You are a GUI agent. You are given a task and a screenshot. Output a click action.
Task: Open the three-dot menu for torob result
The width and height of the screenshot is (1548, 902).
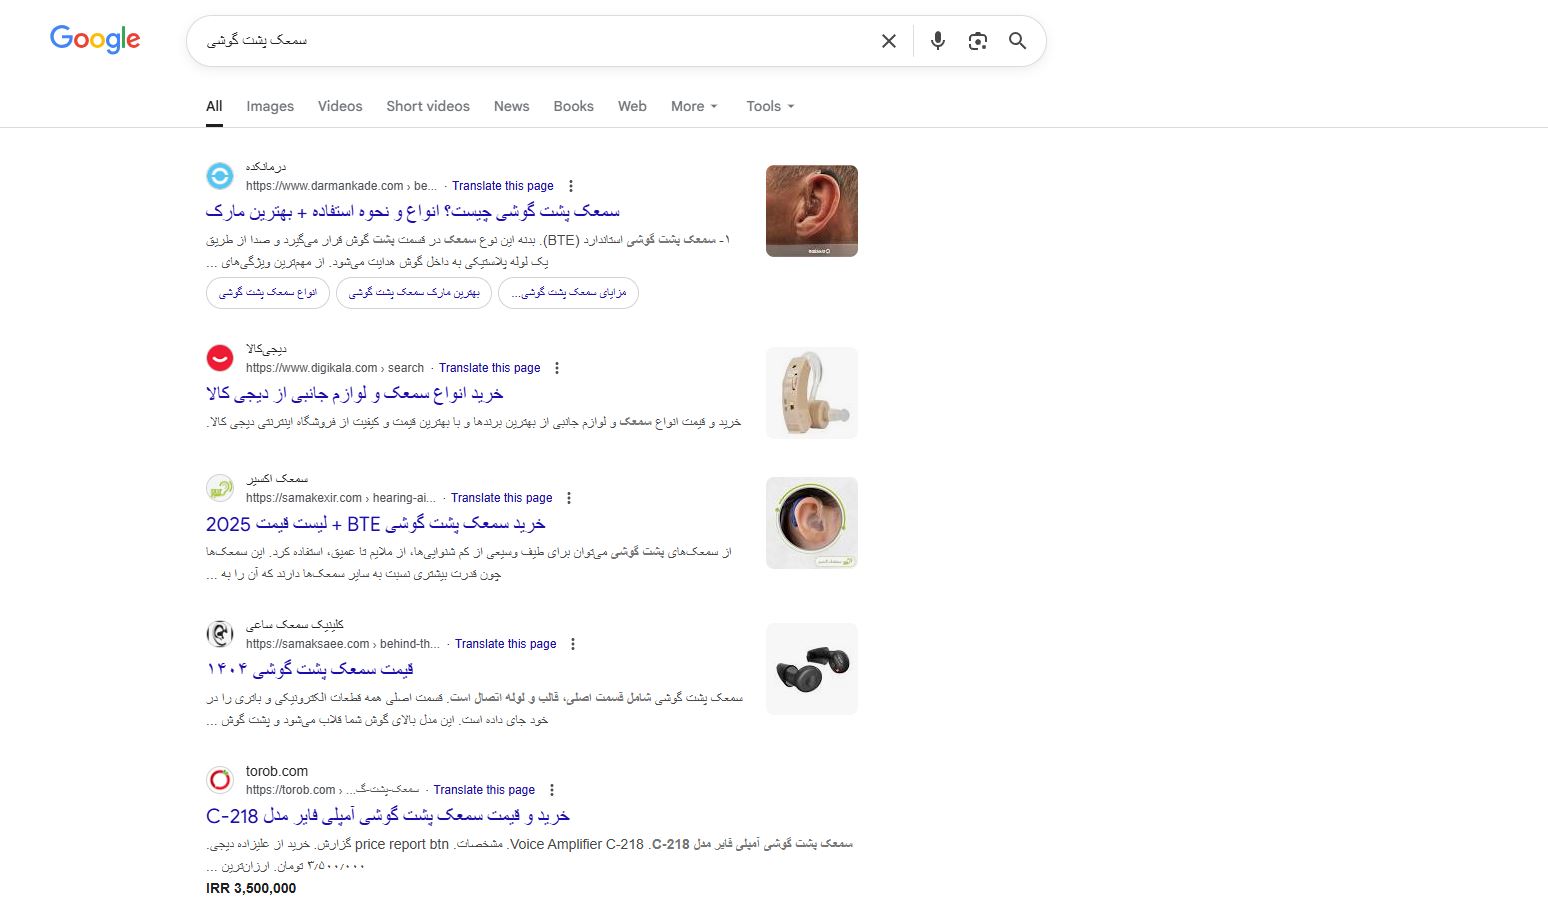[x=552, y=790]
